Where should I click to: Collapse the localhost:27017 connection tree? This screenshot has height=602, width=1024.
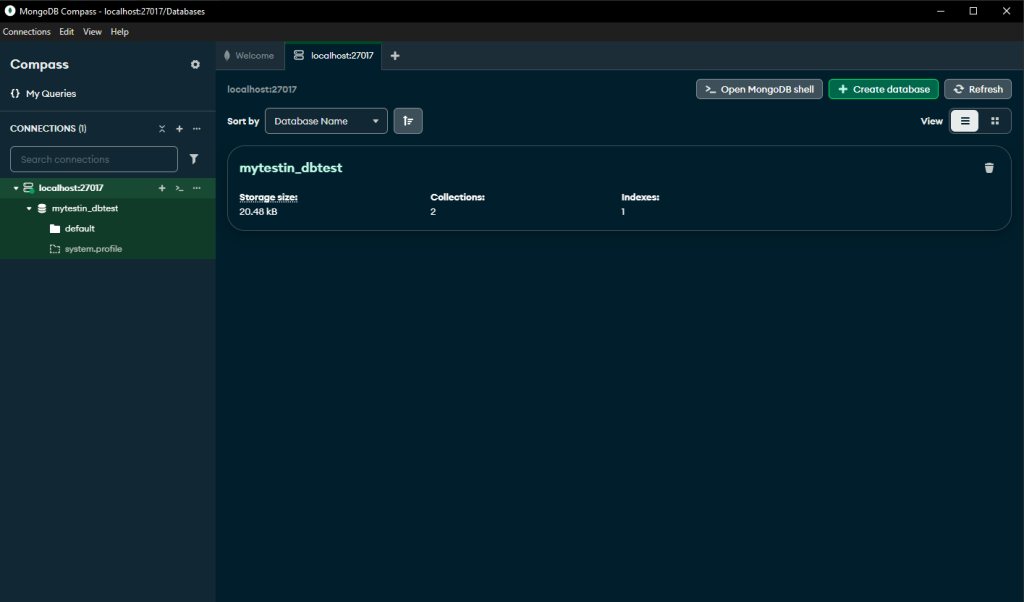(16, 188)
